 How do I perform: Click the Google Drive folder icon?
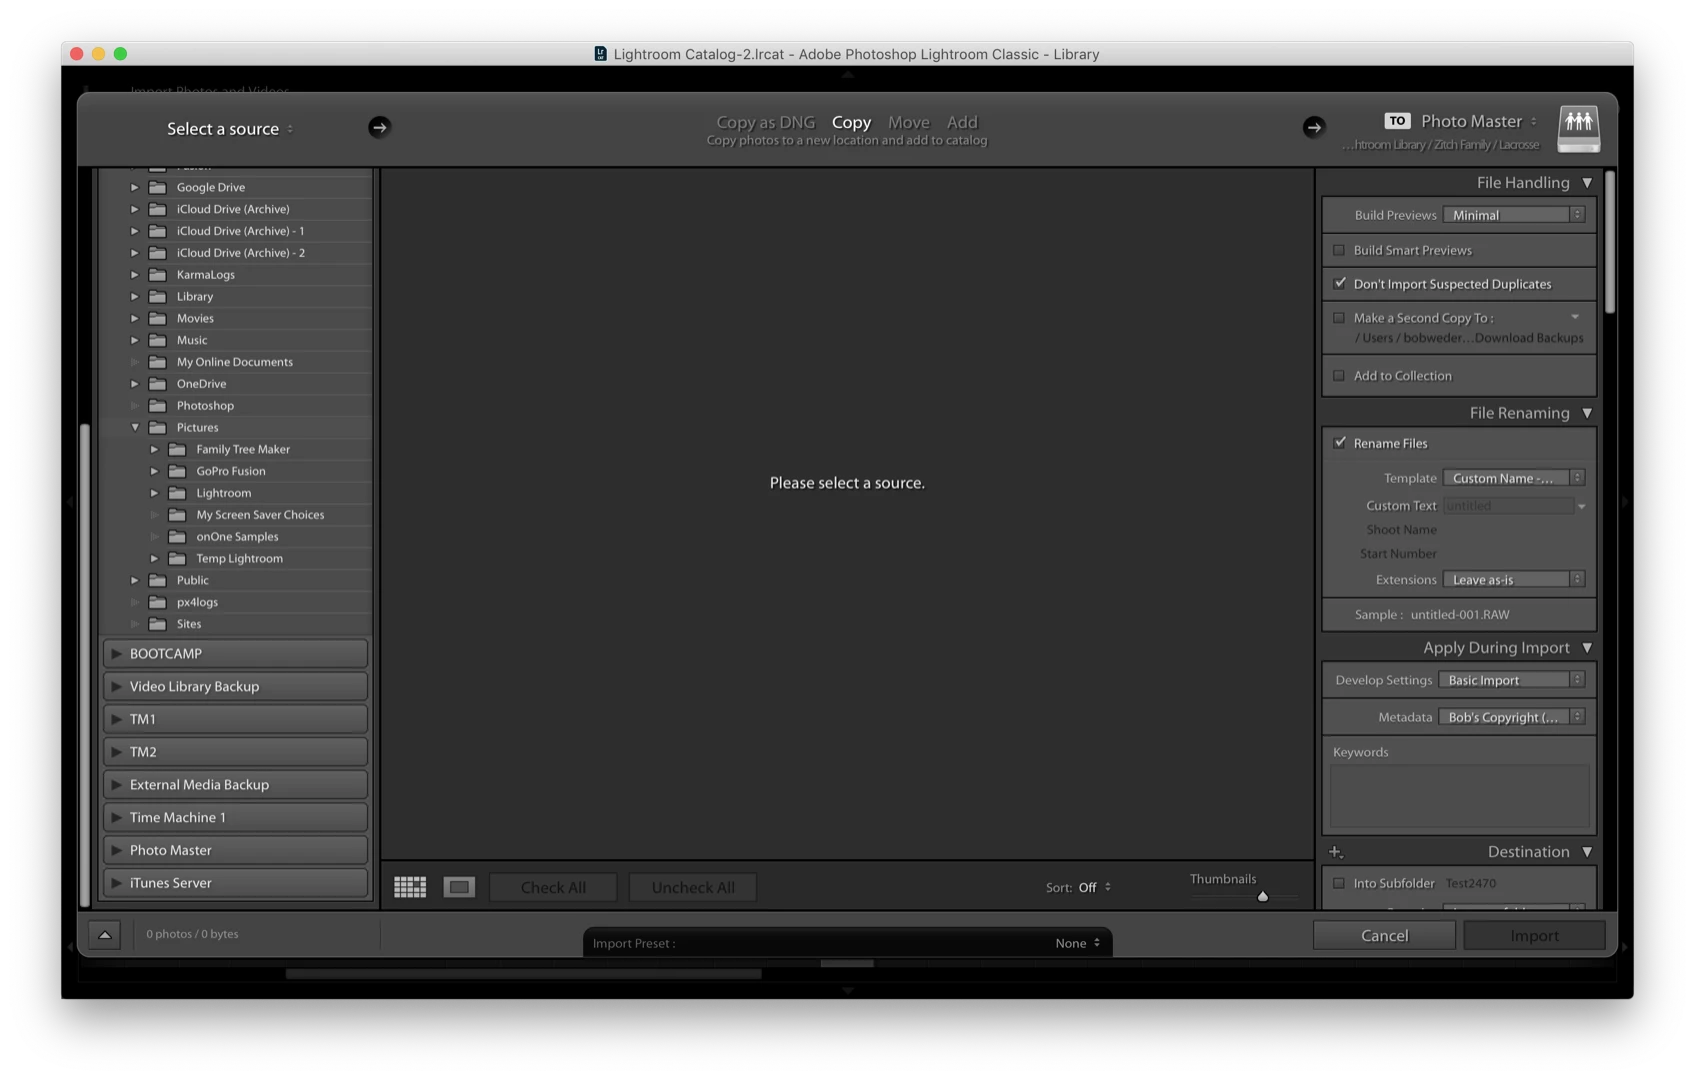point(157,187)
